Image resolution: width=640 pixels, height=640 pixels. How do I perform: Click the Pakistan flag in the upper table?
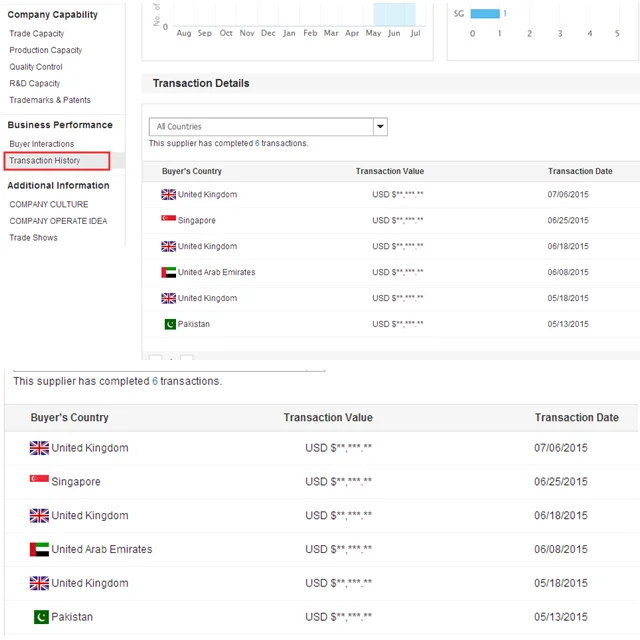click(169, 324)
